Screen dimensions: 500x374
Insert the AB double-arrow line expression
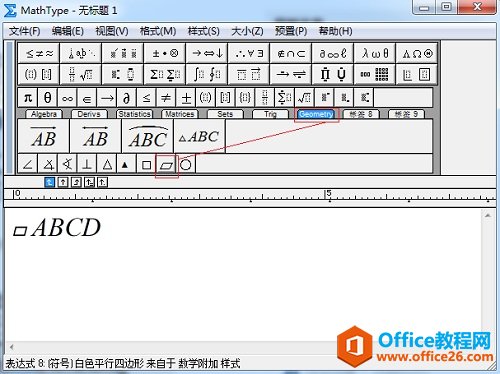coord(96,136)
